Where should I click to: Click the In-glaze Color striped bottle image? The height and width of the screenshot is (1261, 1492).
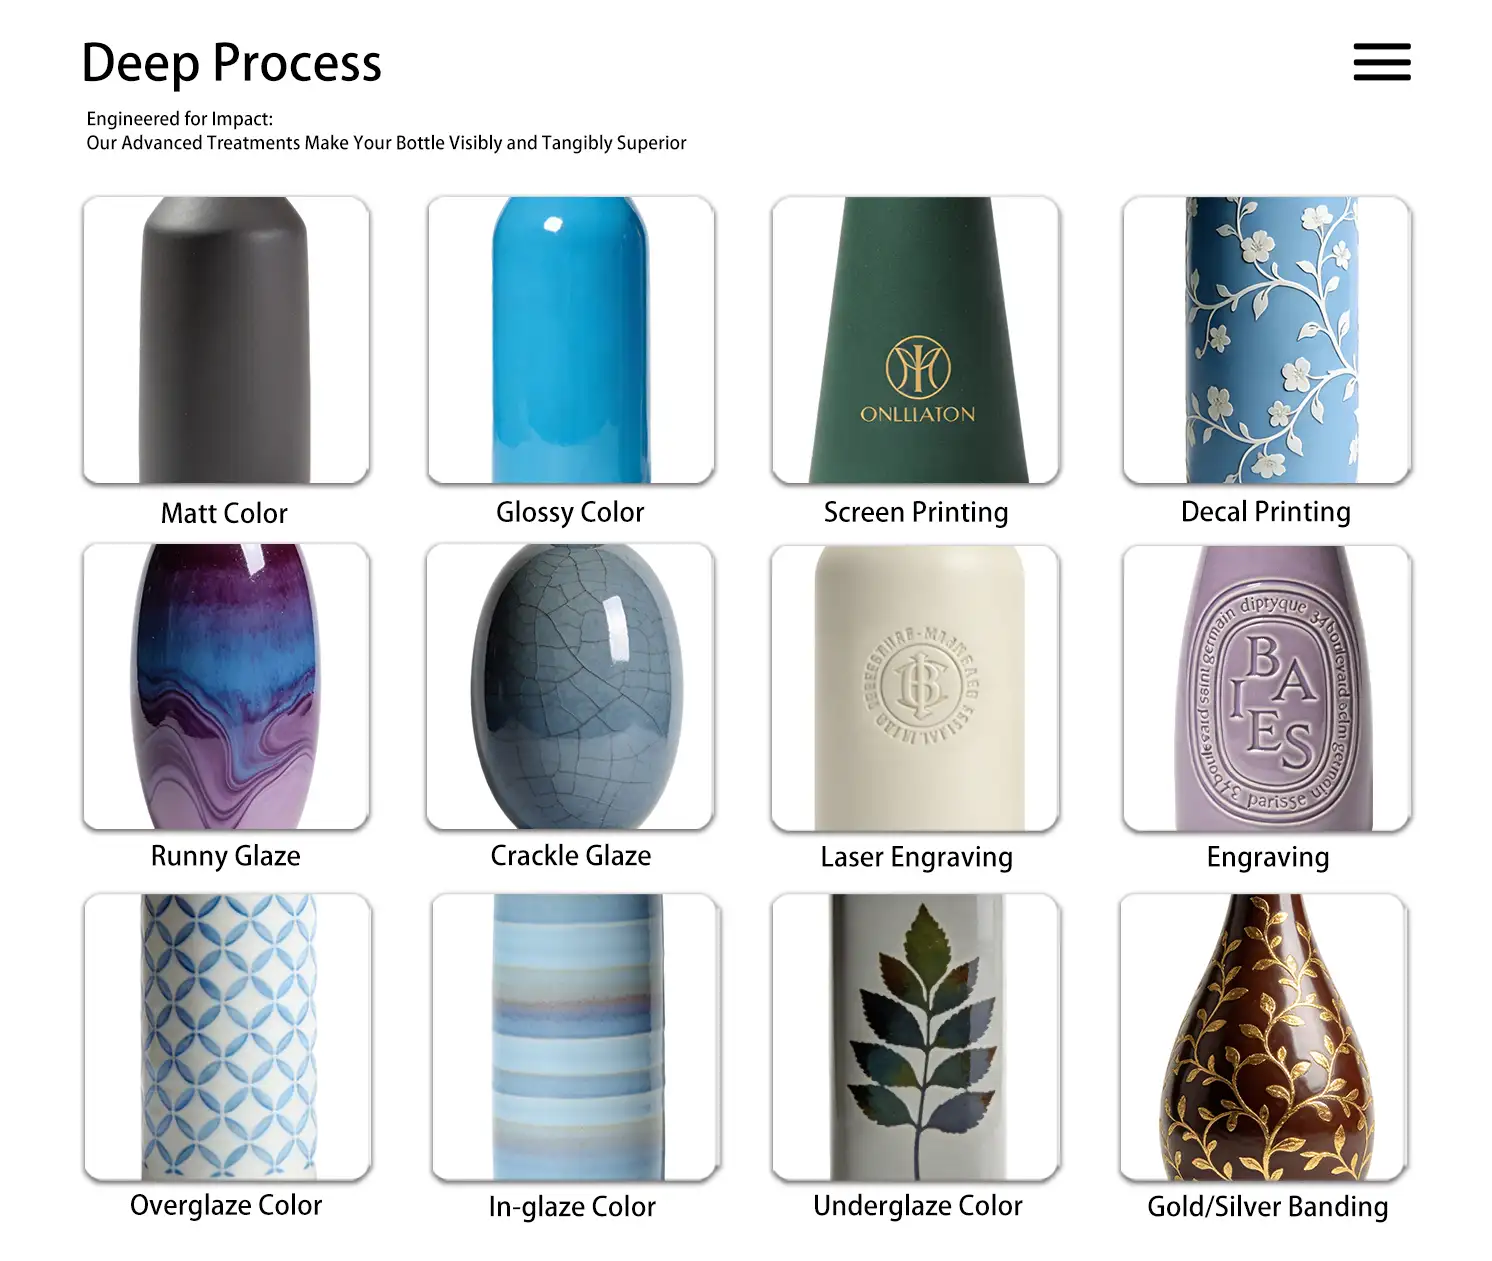575,1037
